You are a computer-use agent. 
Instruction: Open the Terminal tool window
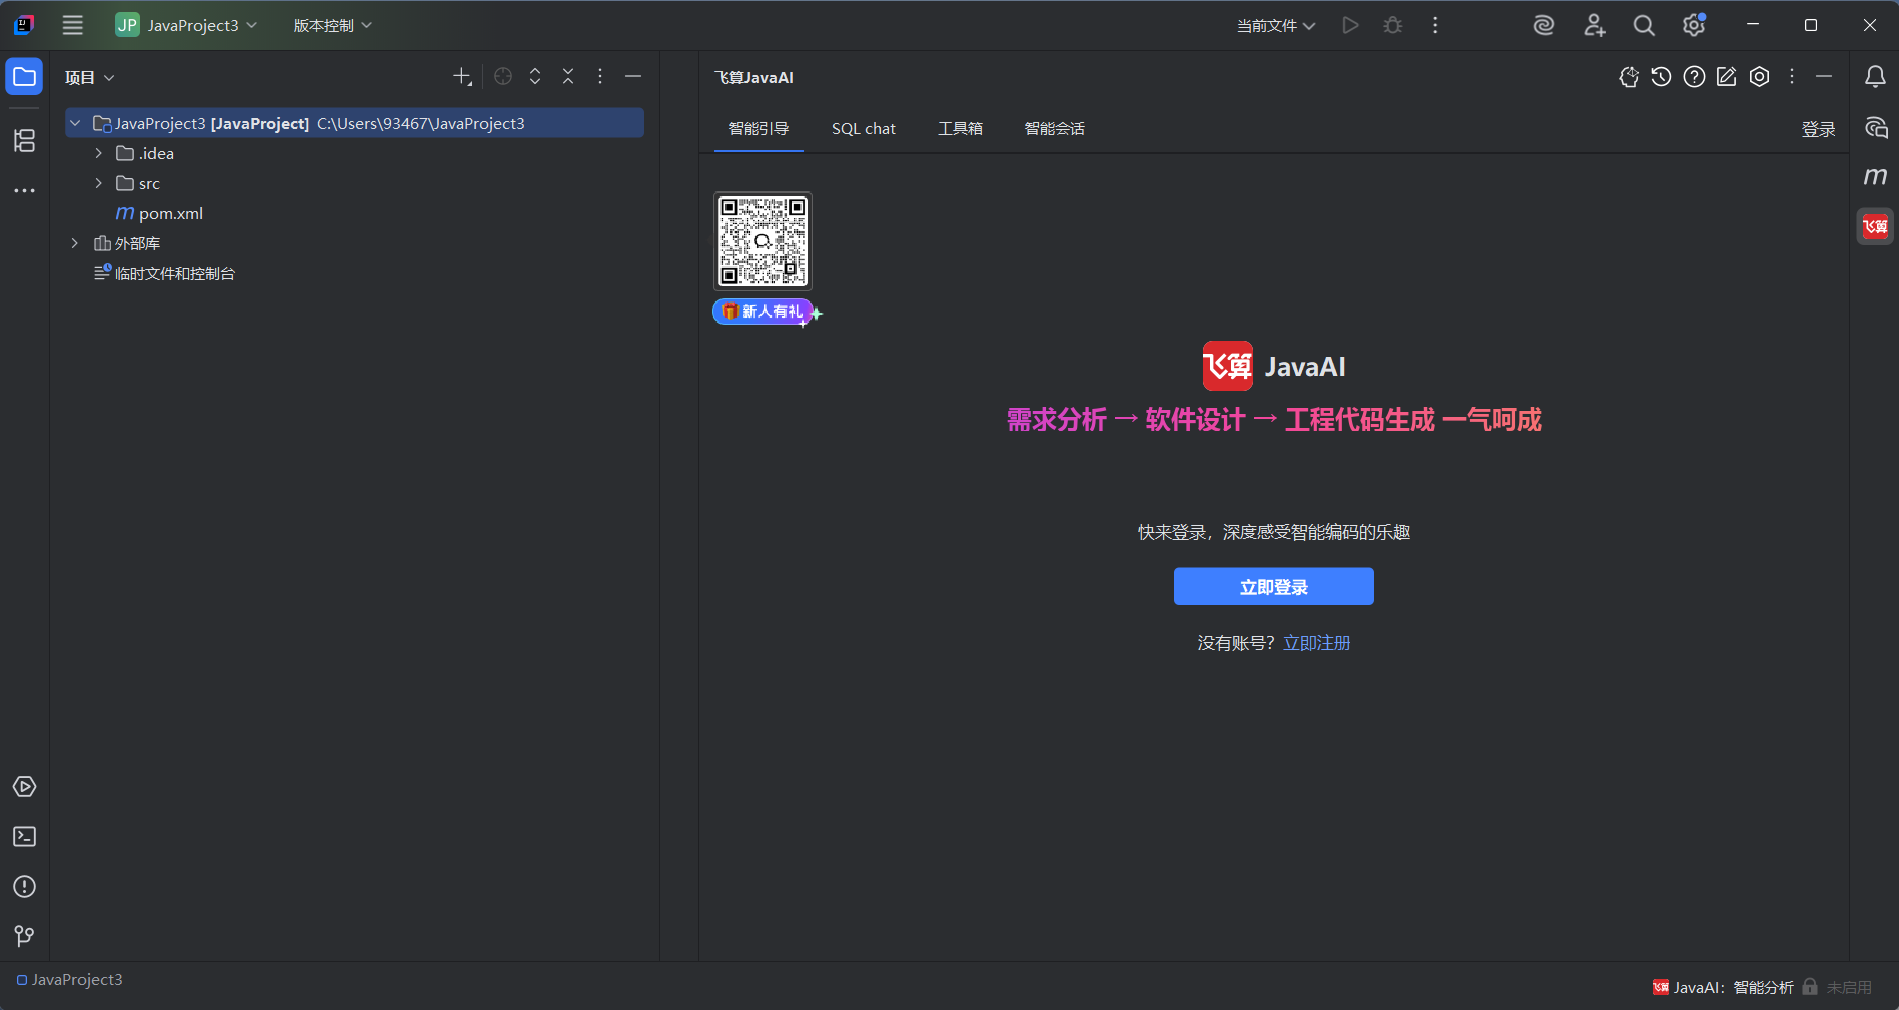click(x=24, y=837)
